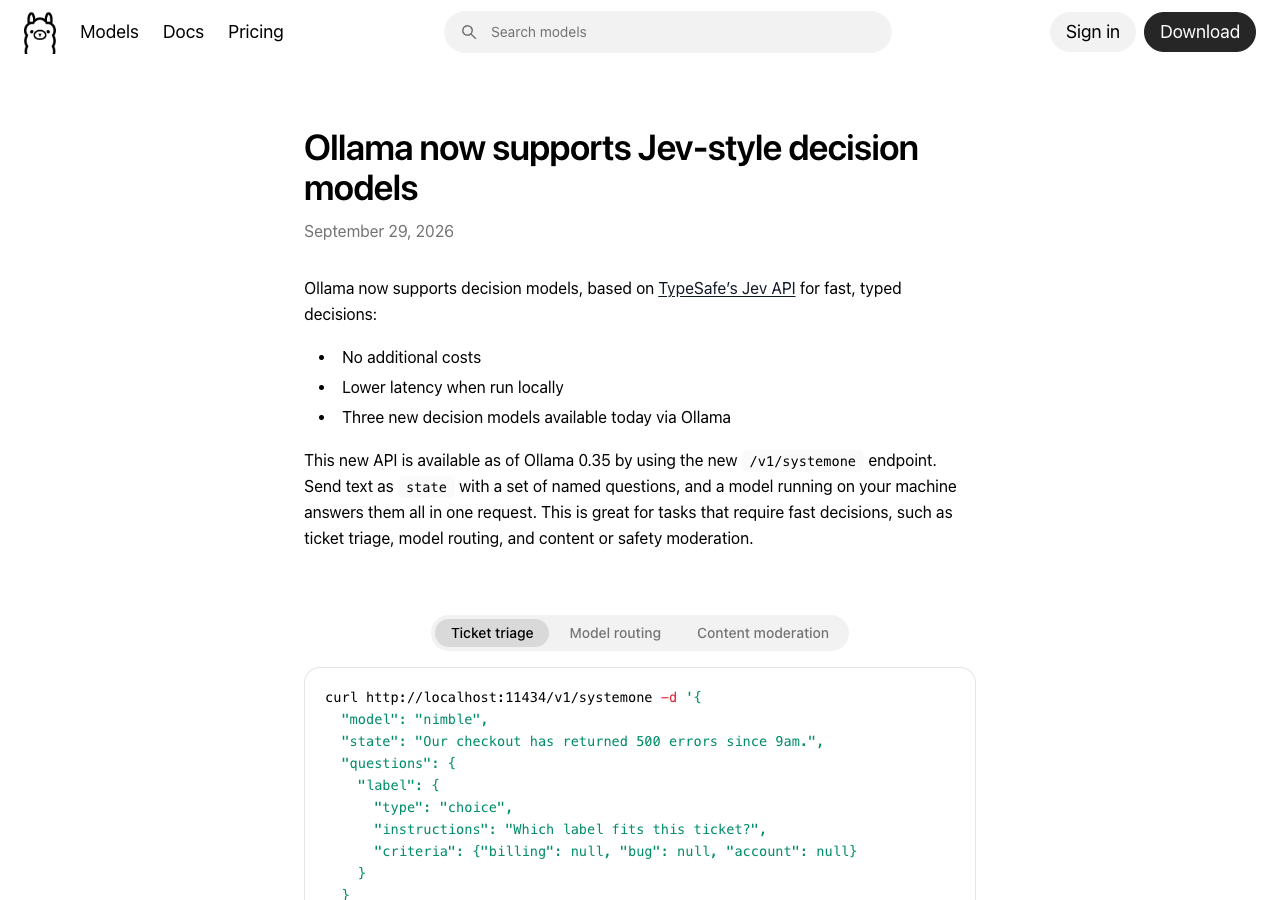Click the "model": "nimble" code line
This screenshot has height=900, width=1280.
[415, 719]
